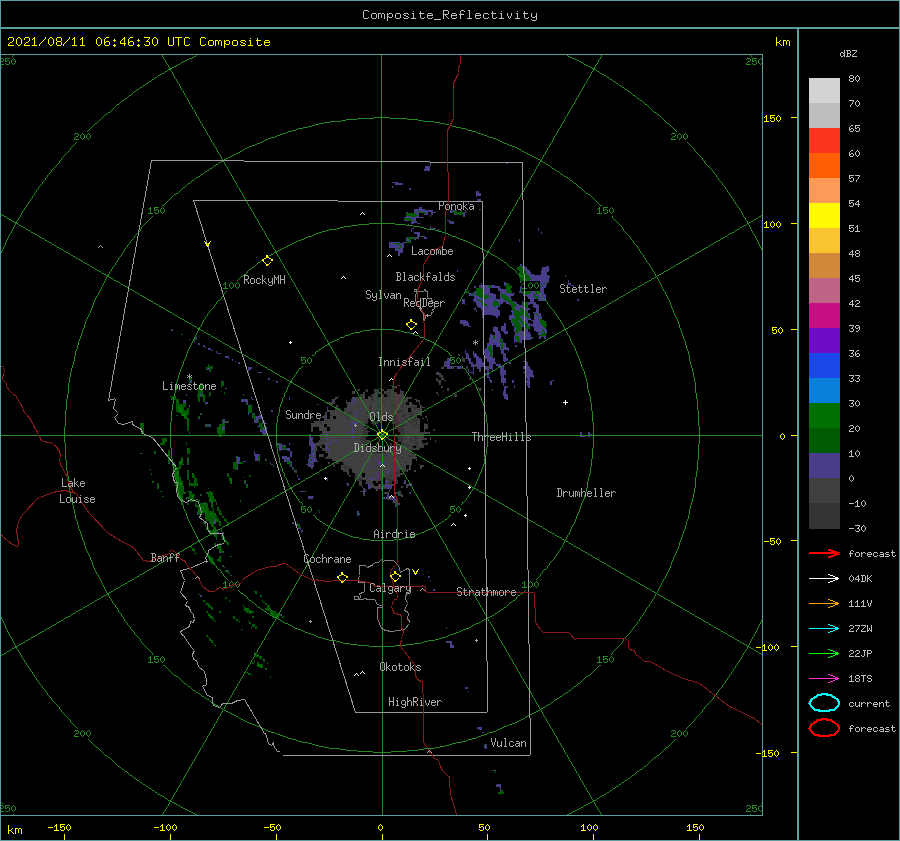Click the Airdrie label
This screenshot has height=841, width=900.
(x=394, y=534)
